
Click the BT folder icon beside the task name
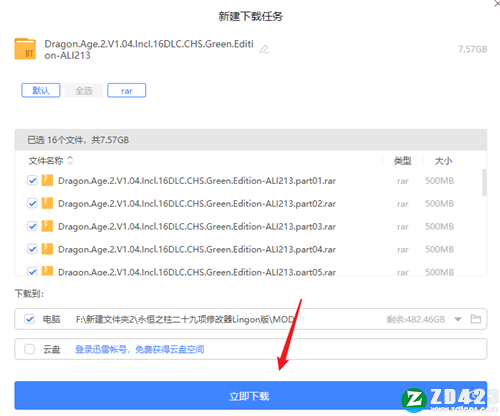point(25,49)
